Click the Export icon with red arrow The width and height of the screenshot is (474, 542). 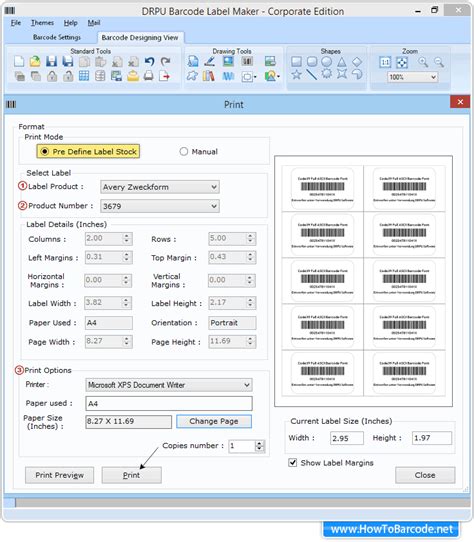165,76
